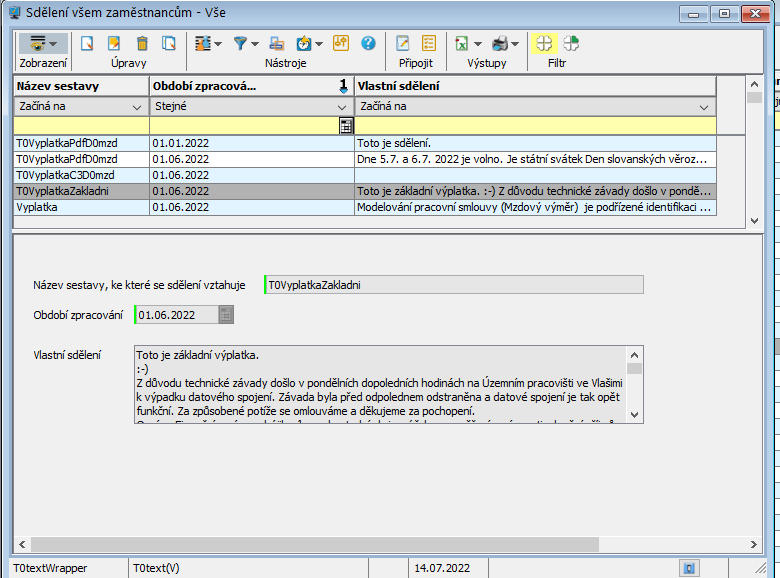Click the checklist icon in Připojit group

[x=429, y=44]
